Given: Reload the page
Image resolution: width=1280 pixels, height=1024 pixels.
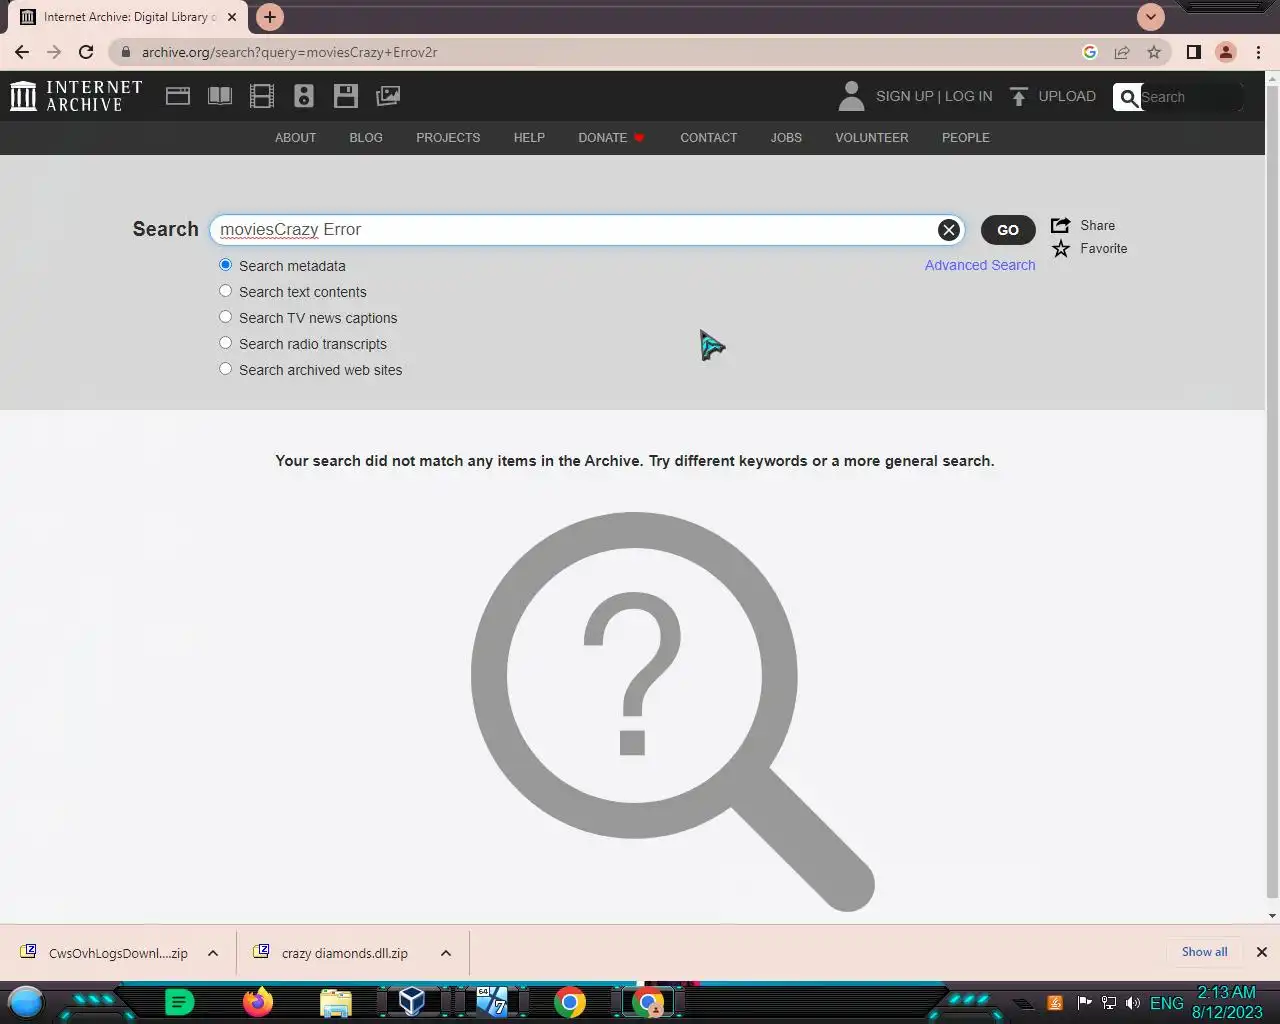Looking at the screenshot, I should 86,52.
